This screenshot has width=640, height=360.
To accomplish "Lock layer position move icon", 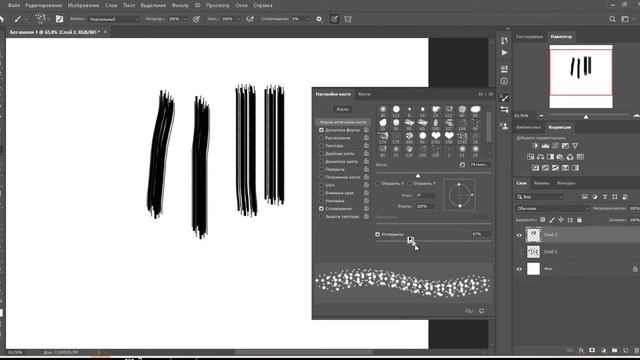I will click(561, 220).
